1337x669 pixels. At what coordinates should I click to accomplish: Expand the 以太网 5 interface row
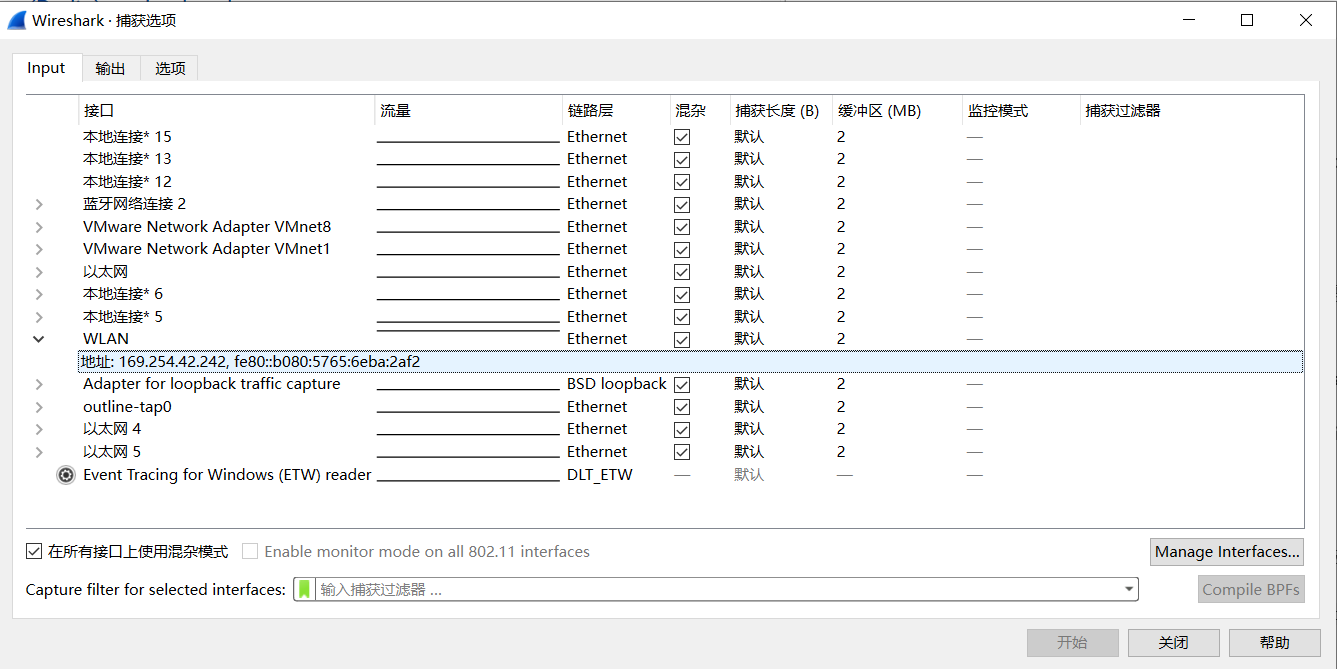[x=39, y=452]
